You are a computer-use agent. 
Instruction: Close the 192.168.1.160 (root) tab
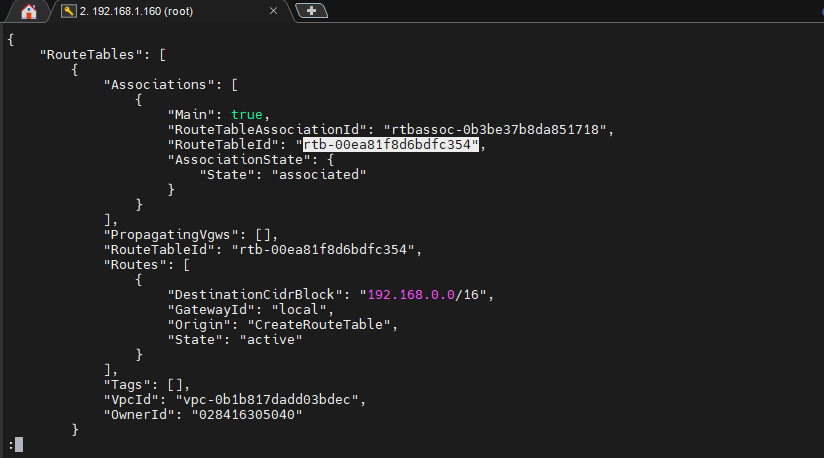(x=273, y=11)
